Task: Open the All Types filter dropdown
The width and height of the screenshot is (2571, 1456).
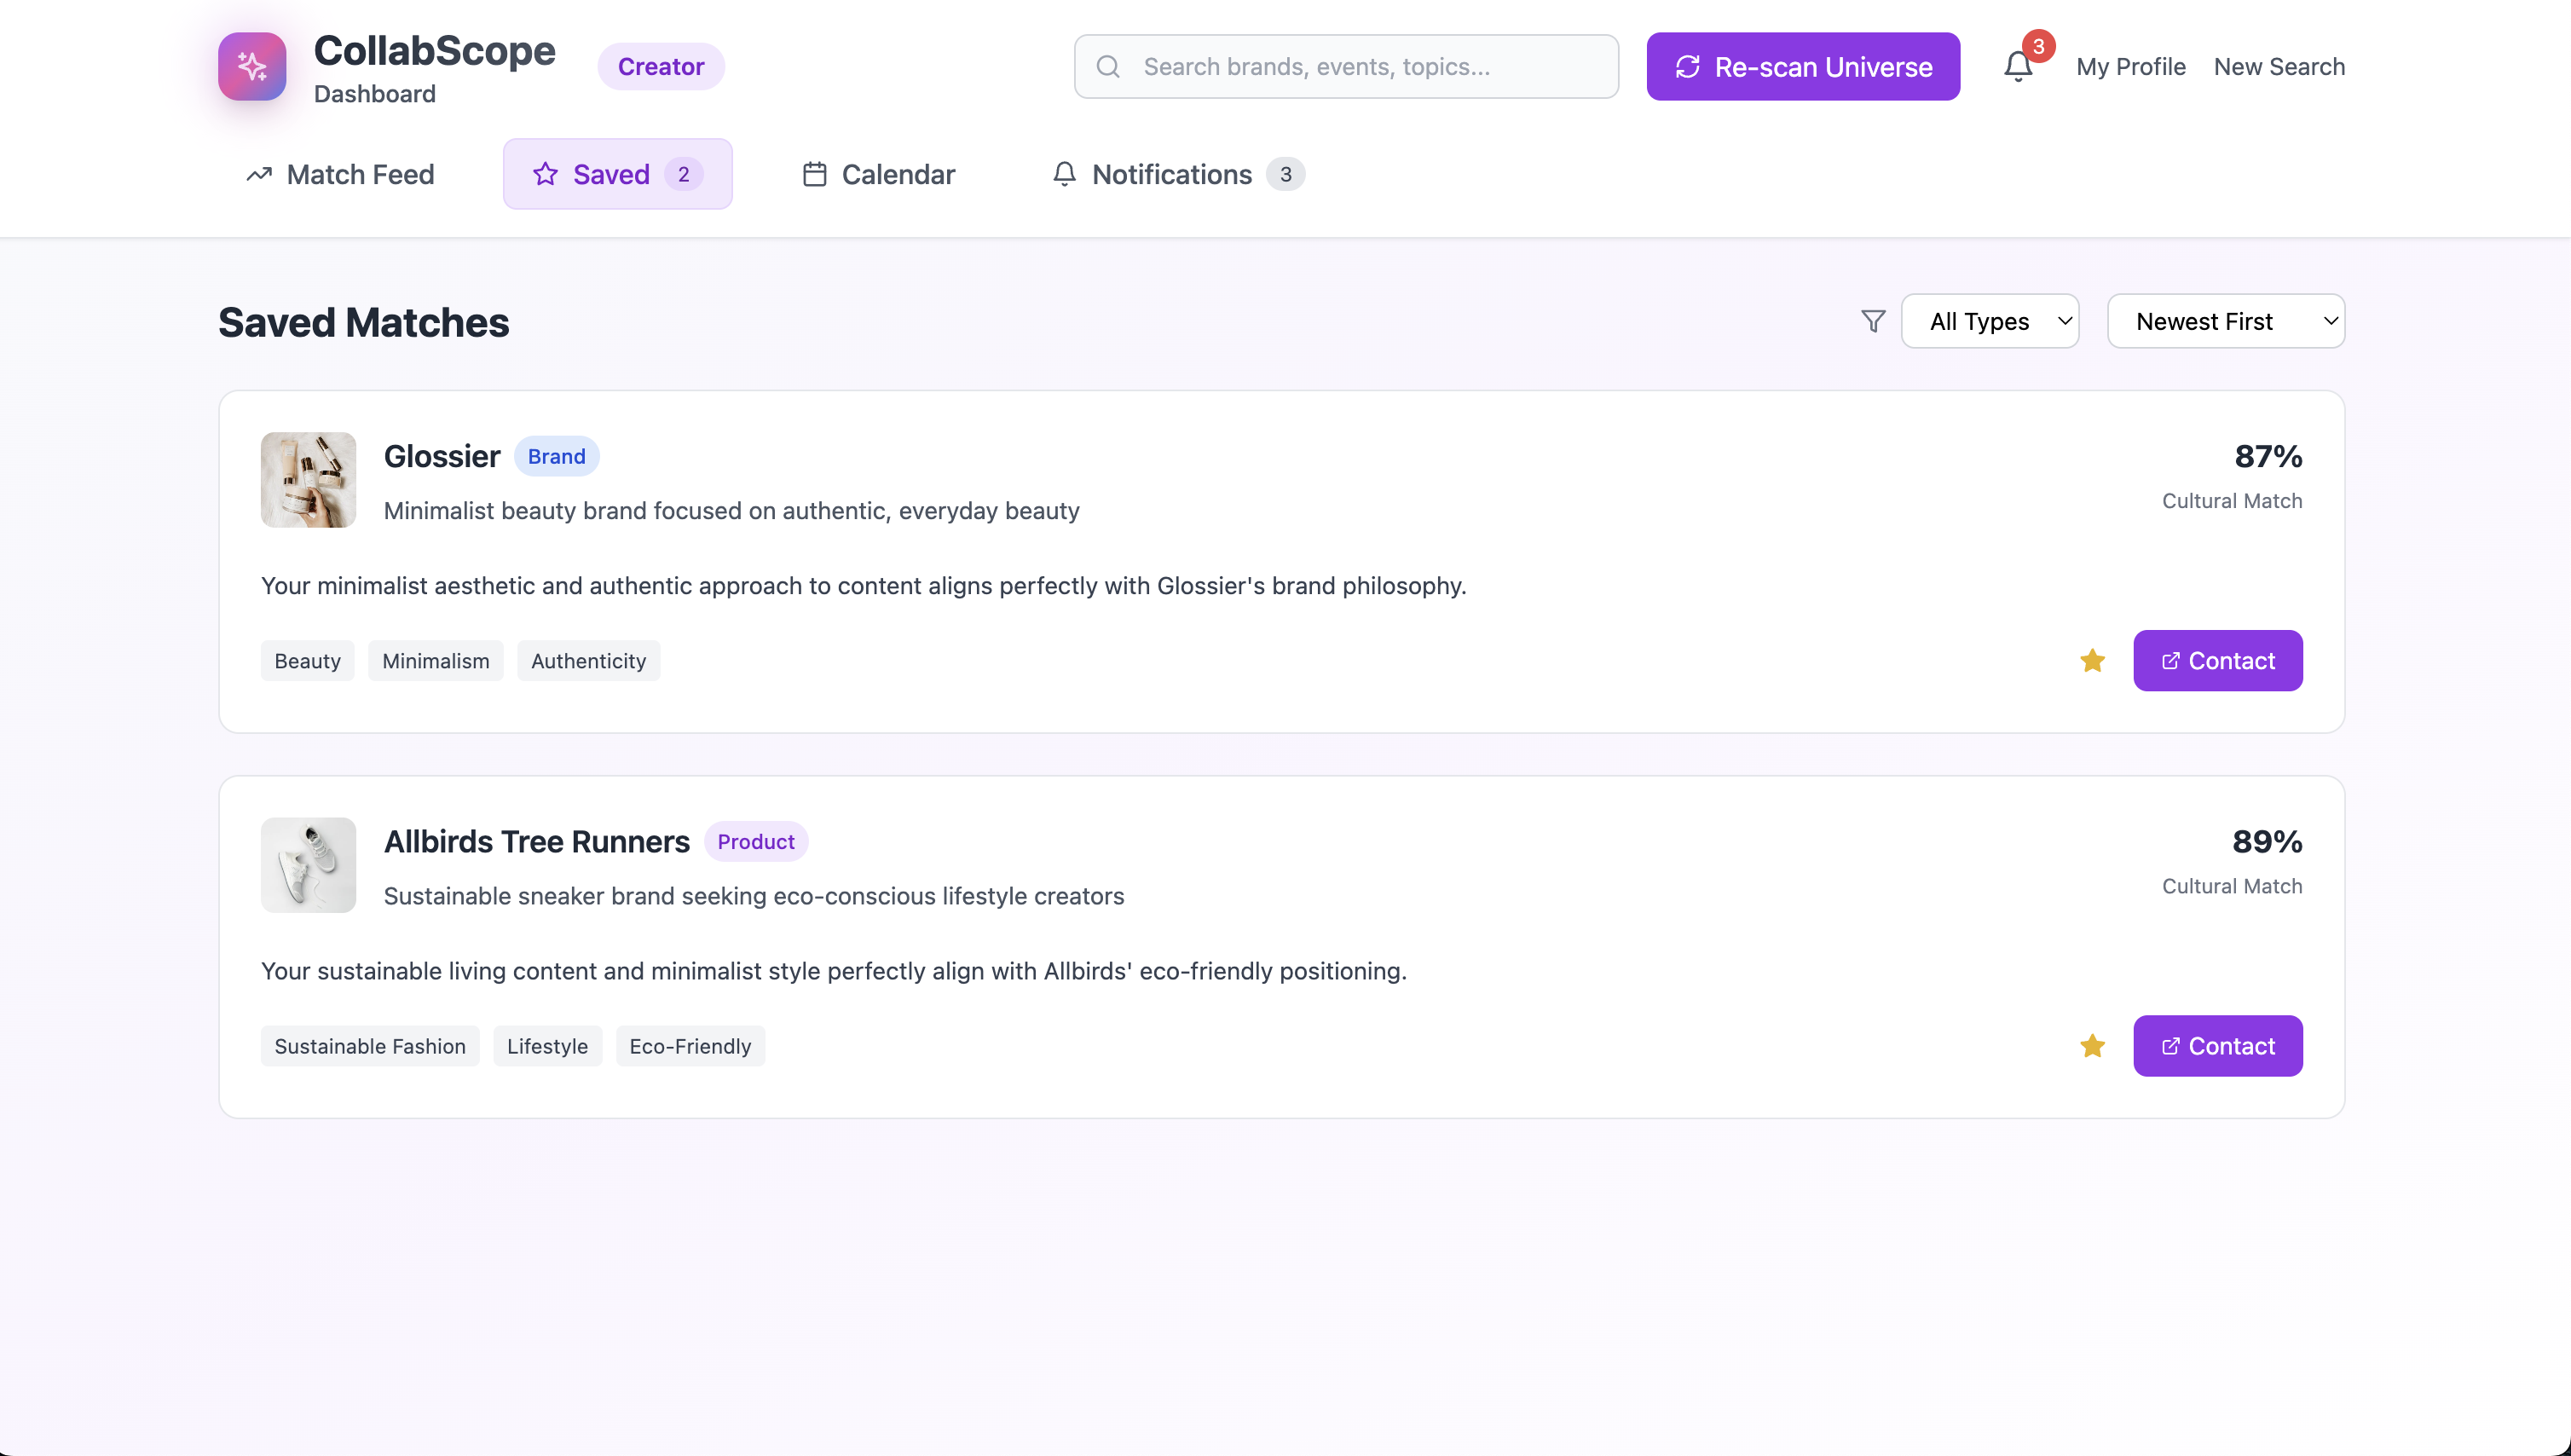Action: 1989,321
